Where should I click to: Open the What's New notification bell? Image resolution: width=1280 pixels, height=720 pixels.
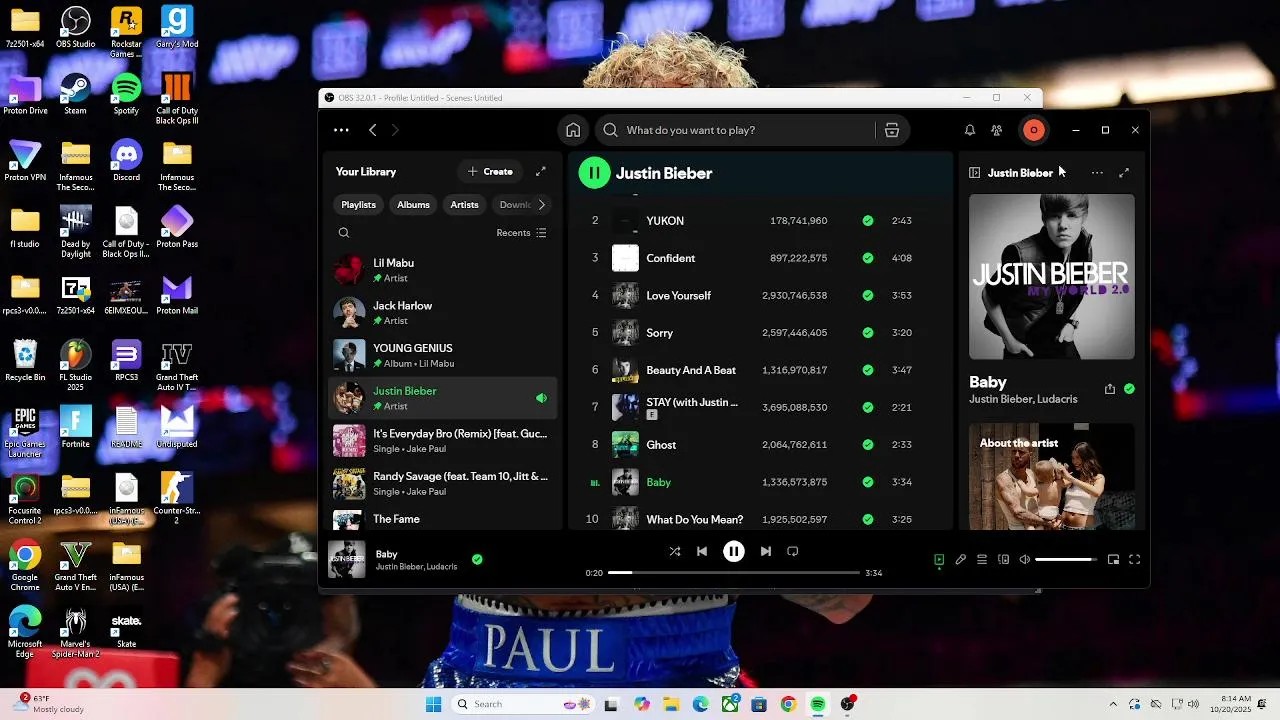969,130
